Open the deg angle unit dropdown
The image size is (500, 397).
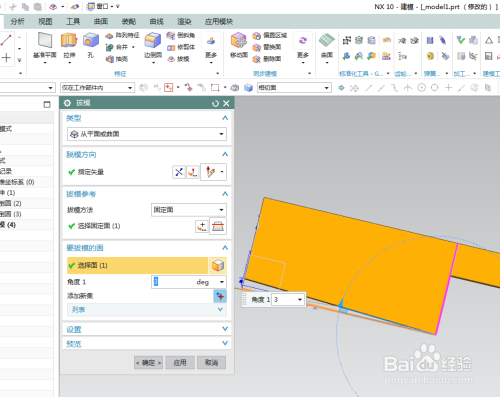click(x=222, y=282)
